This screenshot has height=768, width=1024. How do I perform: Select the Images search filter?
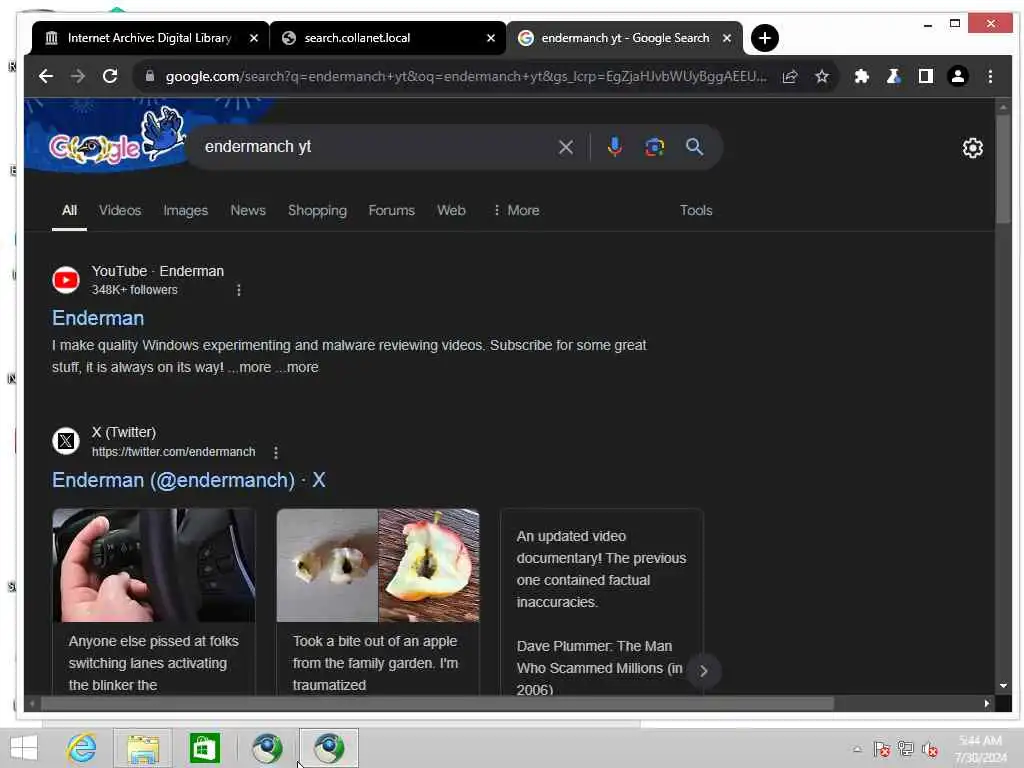point(185,210)
